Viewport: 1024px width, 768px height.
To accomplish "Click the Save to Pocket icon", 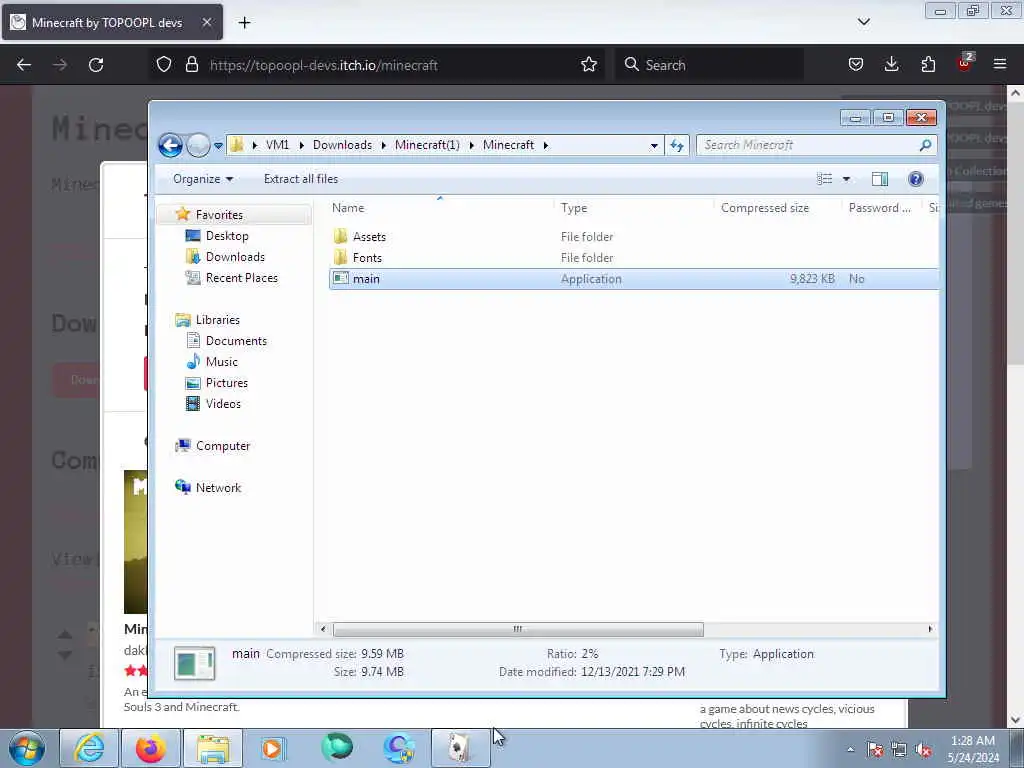I will (x=856, y=65).
